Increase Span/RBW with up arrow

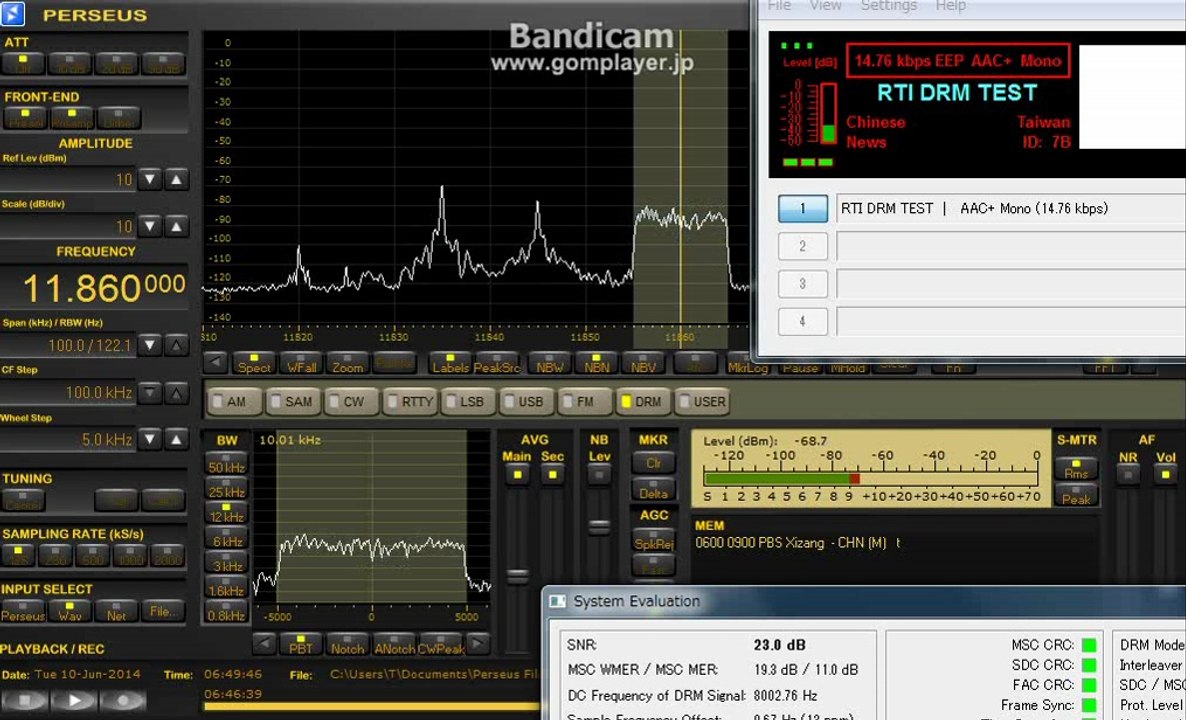(x=176, y=346)
